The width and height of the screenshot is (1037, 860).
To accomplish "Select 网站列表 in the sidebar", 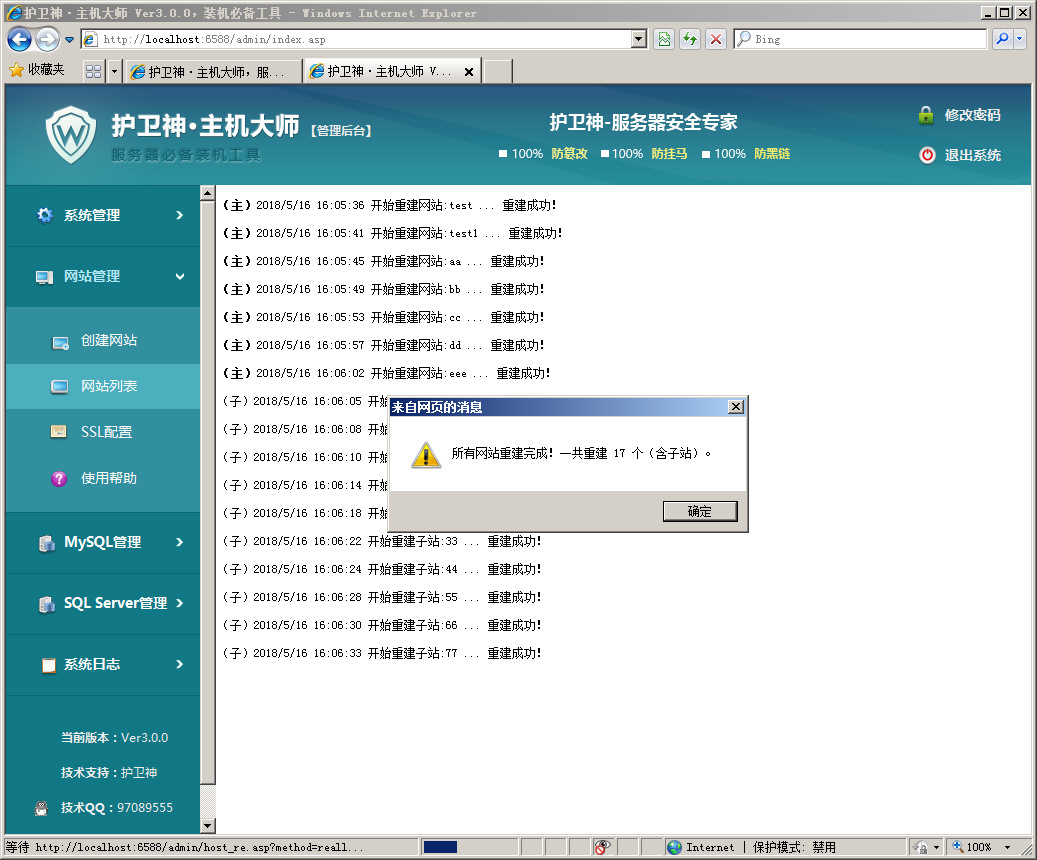I will point(103,386).
